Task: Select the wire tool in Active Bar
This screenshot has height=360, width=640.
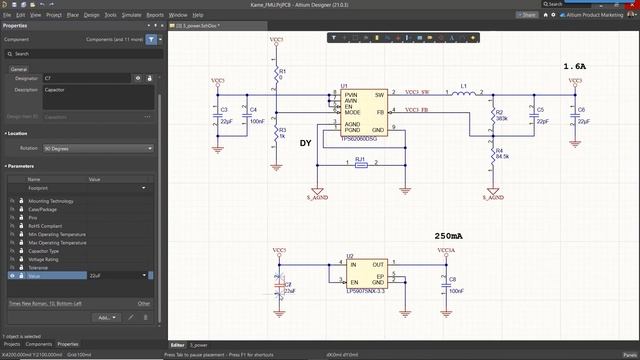Action: point(387,38)
